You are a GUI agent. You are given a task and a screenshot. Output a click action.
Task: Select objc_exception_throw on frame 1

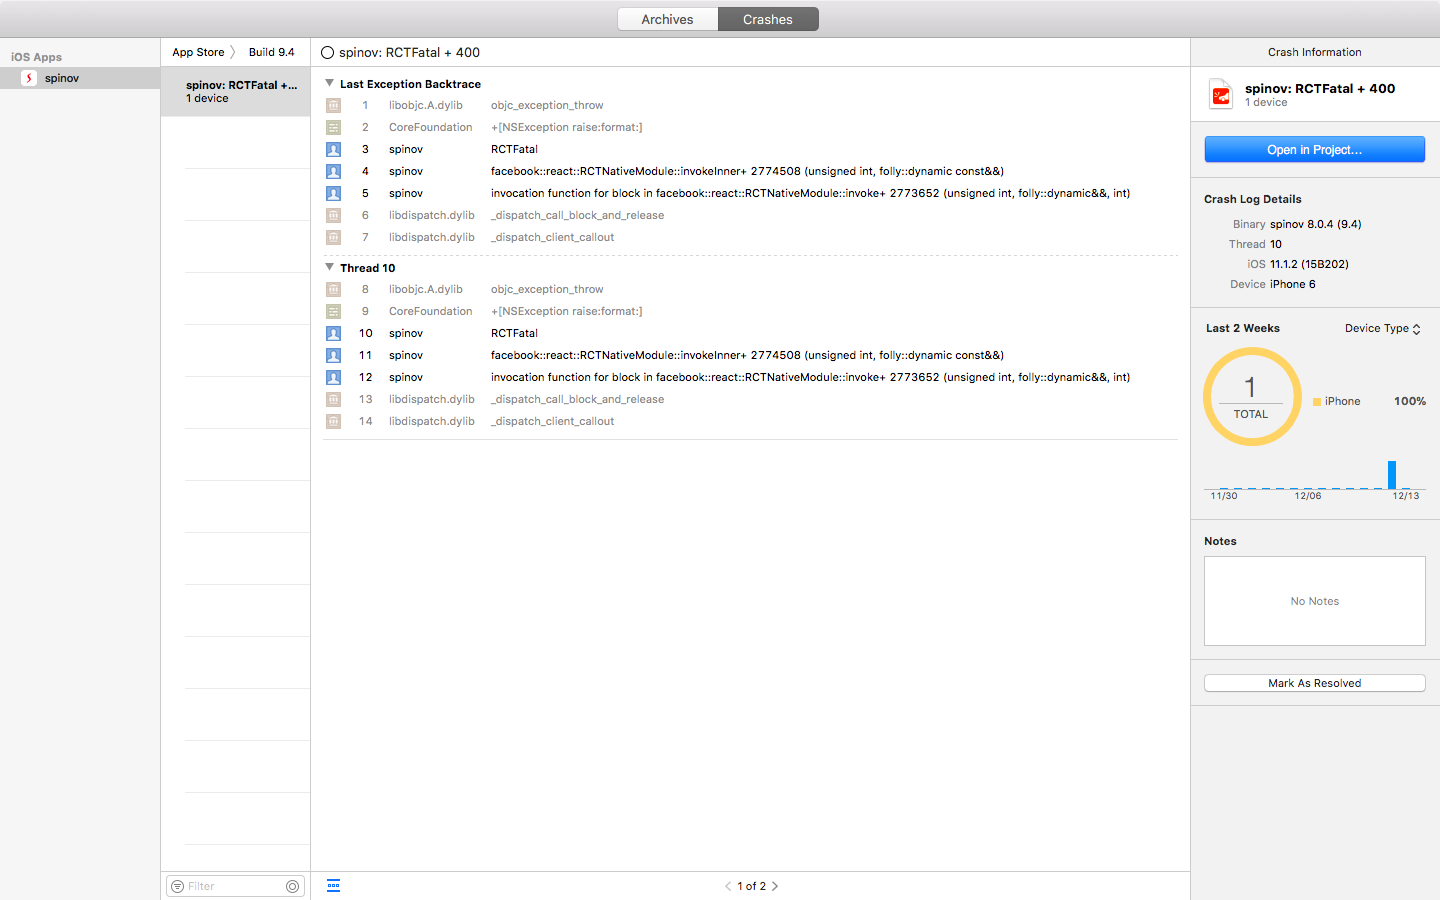[547, 105]
